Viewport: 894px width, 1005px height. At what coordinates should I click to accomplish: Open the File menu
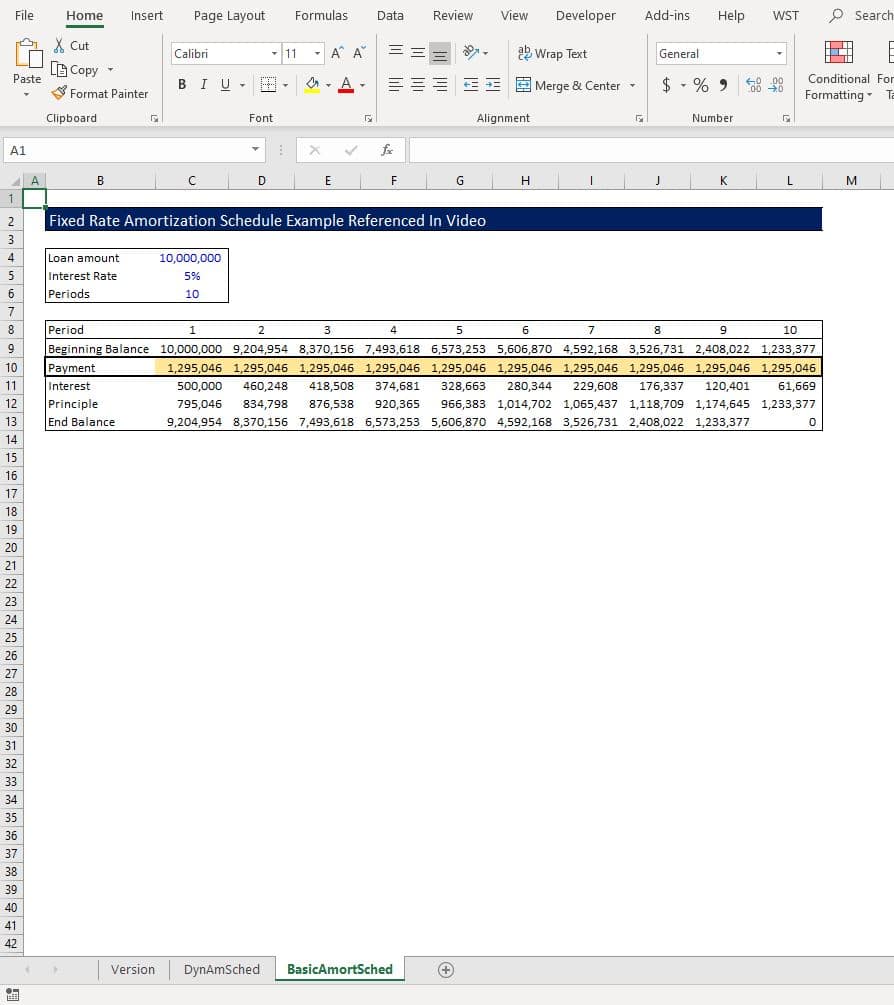(x=24, y=15)
